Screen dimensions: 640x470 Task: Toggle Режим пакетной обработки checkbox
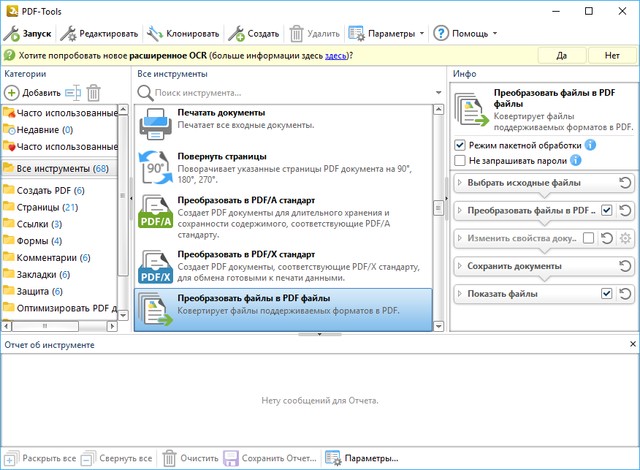tap(460, 145)
